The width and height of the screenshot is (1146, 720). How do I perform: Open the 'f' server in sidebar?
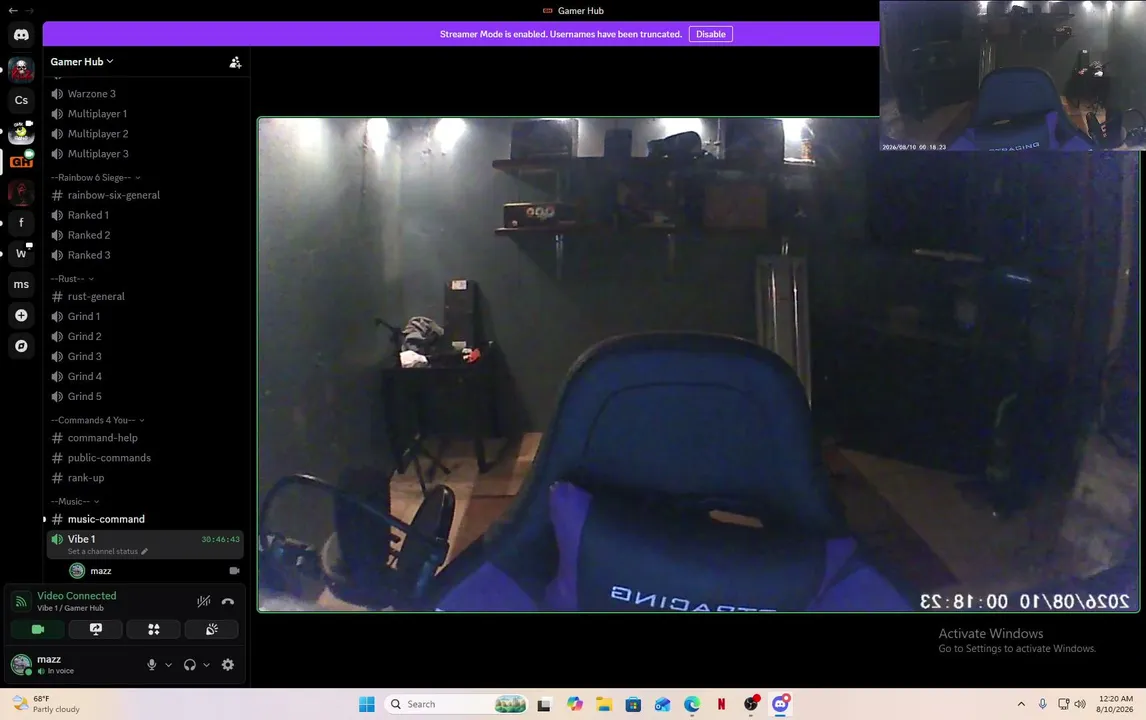[x=21, y=222]
